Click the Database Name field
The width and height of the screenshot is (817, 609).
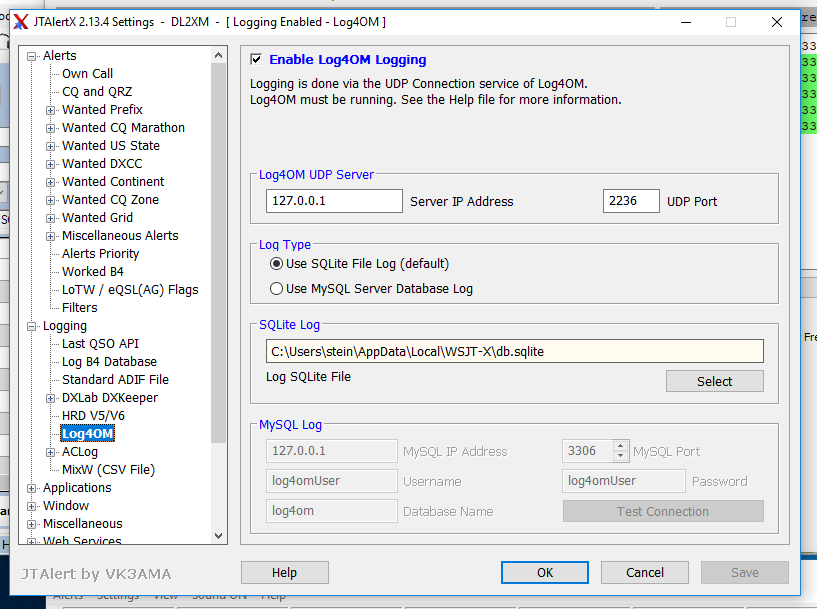click(331, 511)
